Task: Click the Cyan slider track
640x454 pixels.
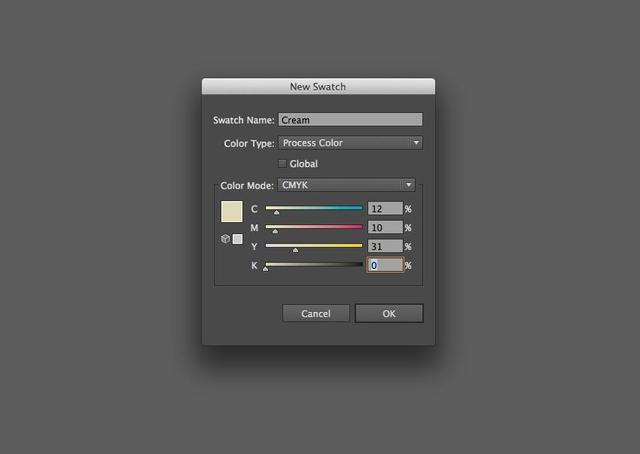Action: pyautogui.click(x=314, y=208)
